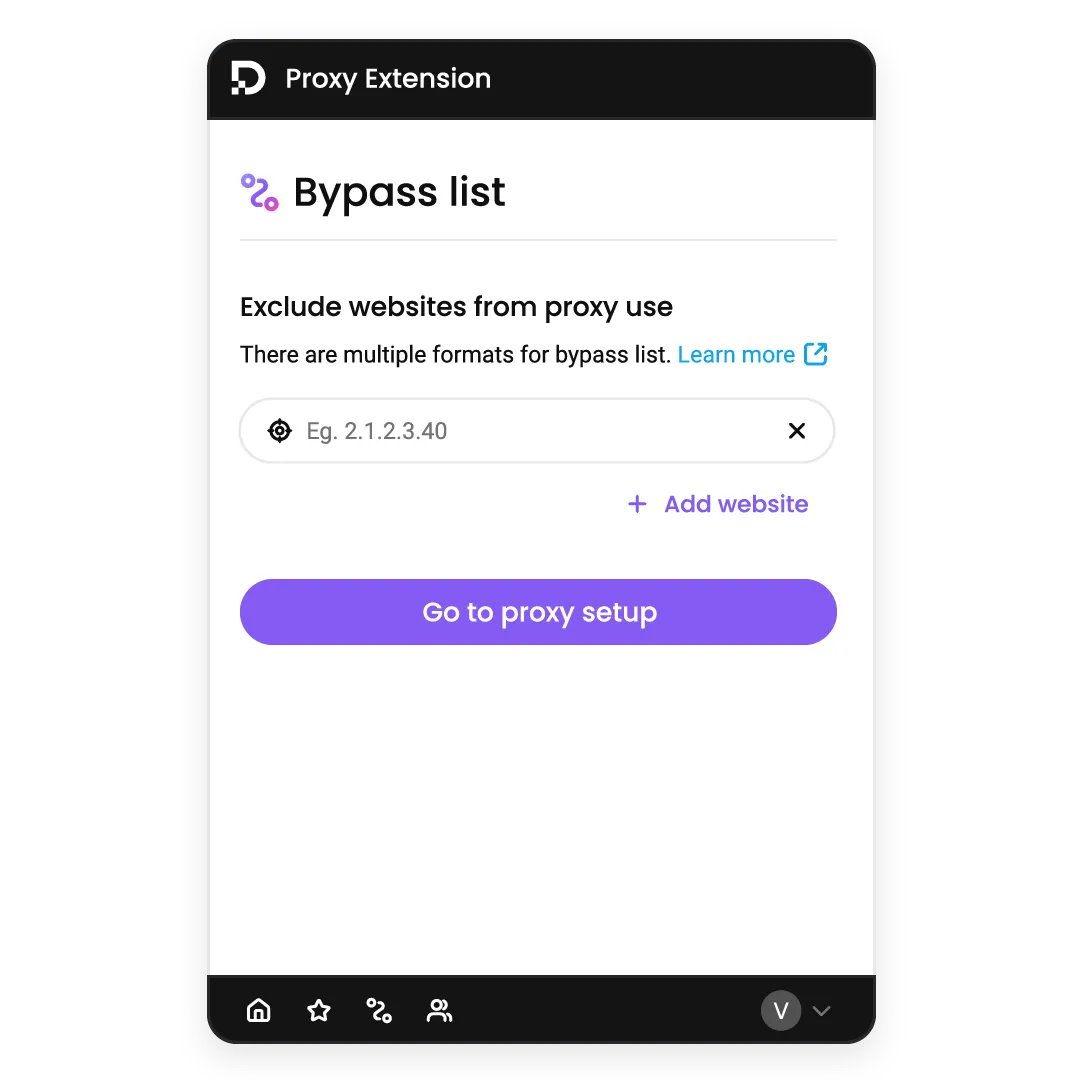The image size is (1080, 1080).
Task: Click the Bypass list heading text
Action: [x=399, y=191]
